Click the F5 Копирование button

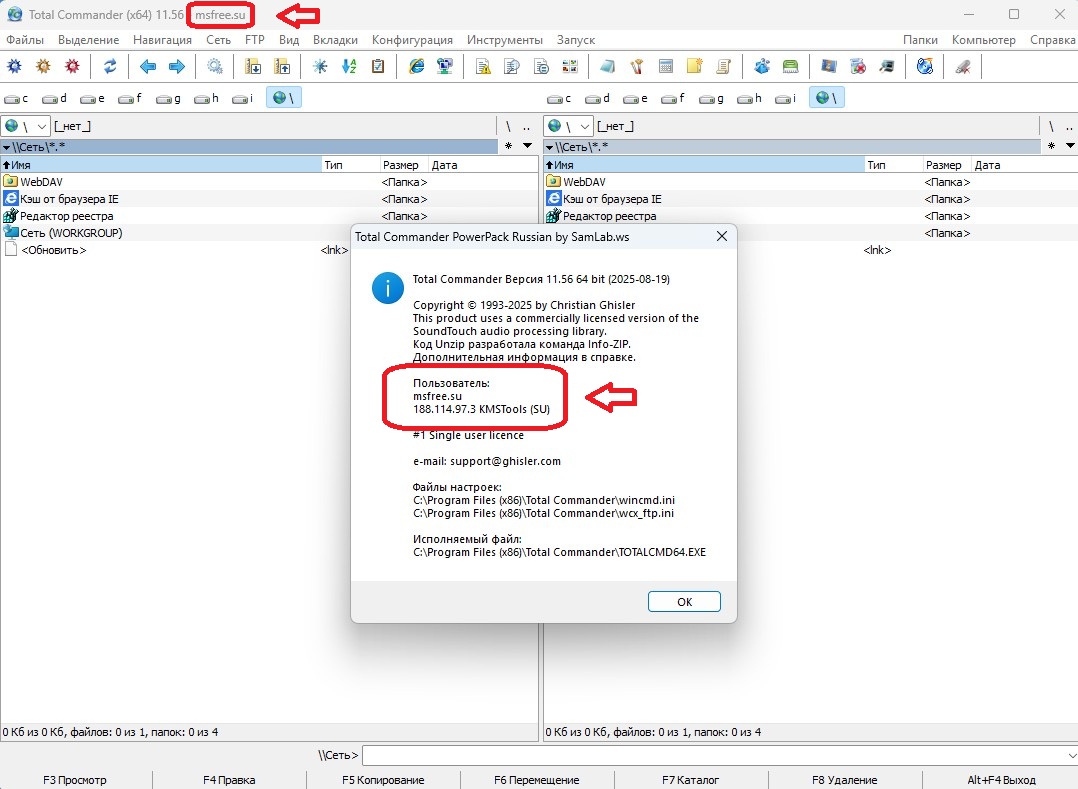click(383, 780)
